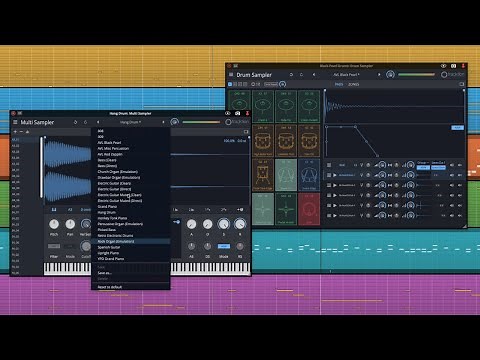Select the Ride cymbal pad in Drum Sampler
The image size is (480, 360).
point(286,106)
